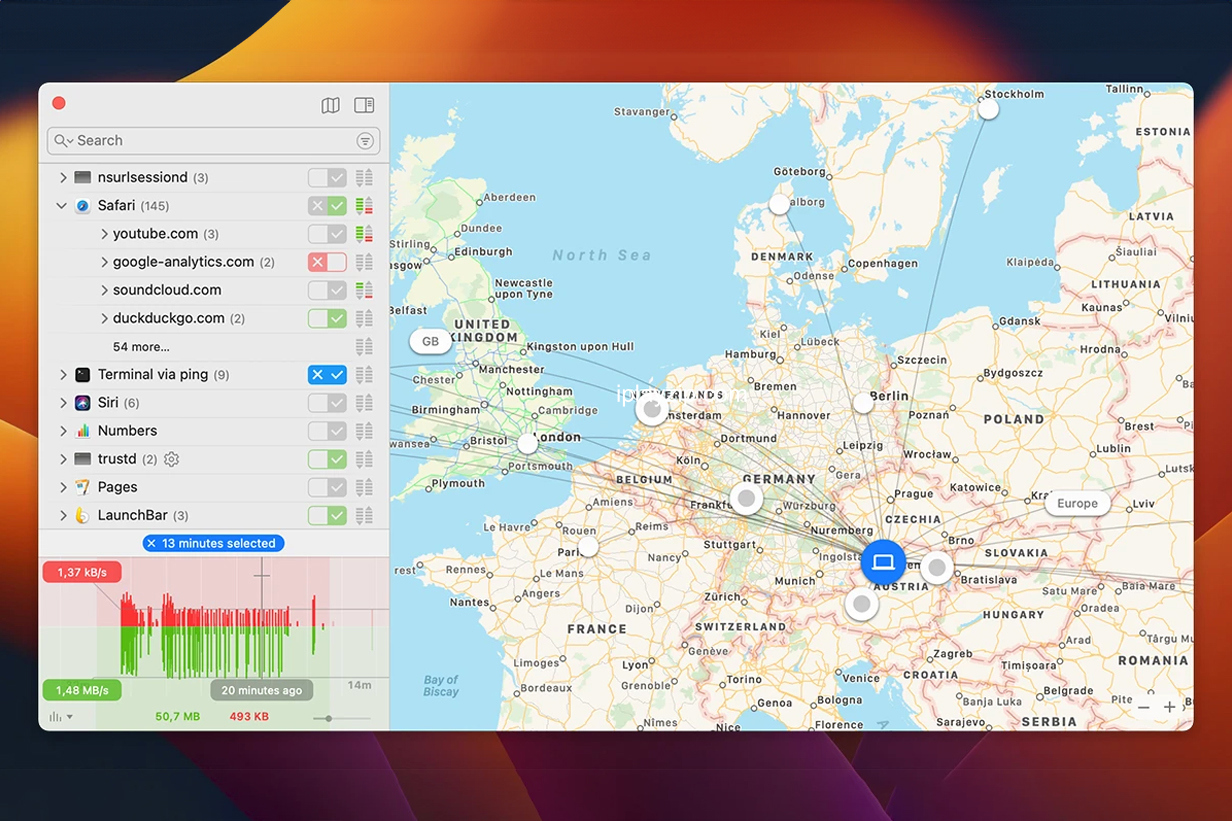Select the Numbers row in the list
Screen dimensions: 1232x821
pyautogui.click(x=213, y=431)
